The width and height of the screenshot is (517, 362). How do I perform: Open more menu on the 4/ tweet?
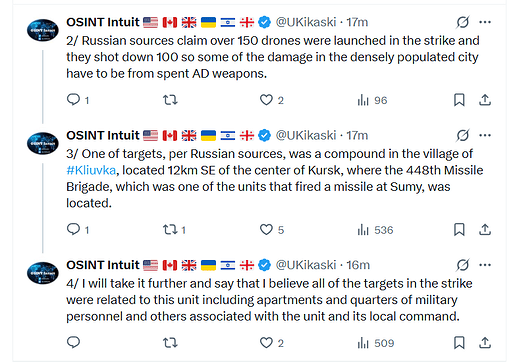[x=485, y=265]
